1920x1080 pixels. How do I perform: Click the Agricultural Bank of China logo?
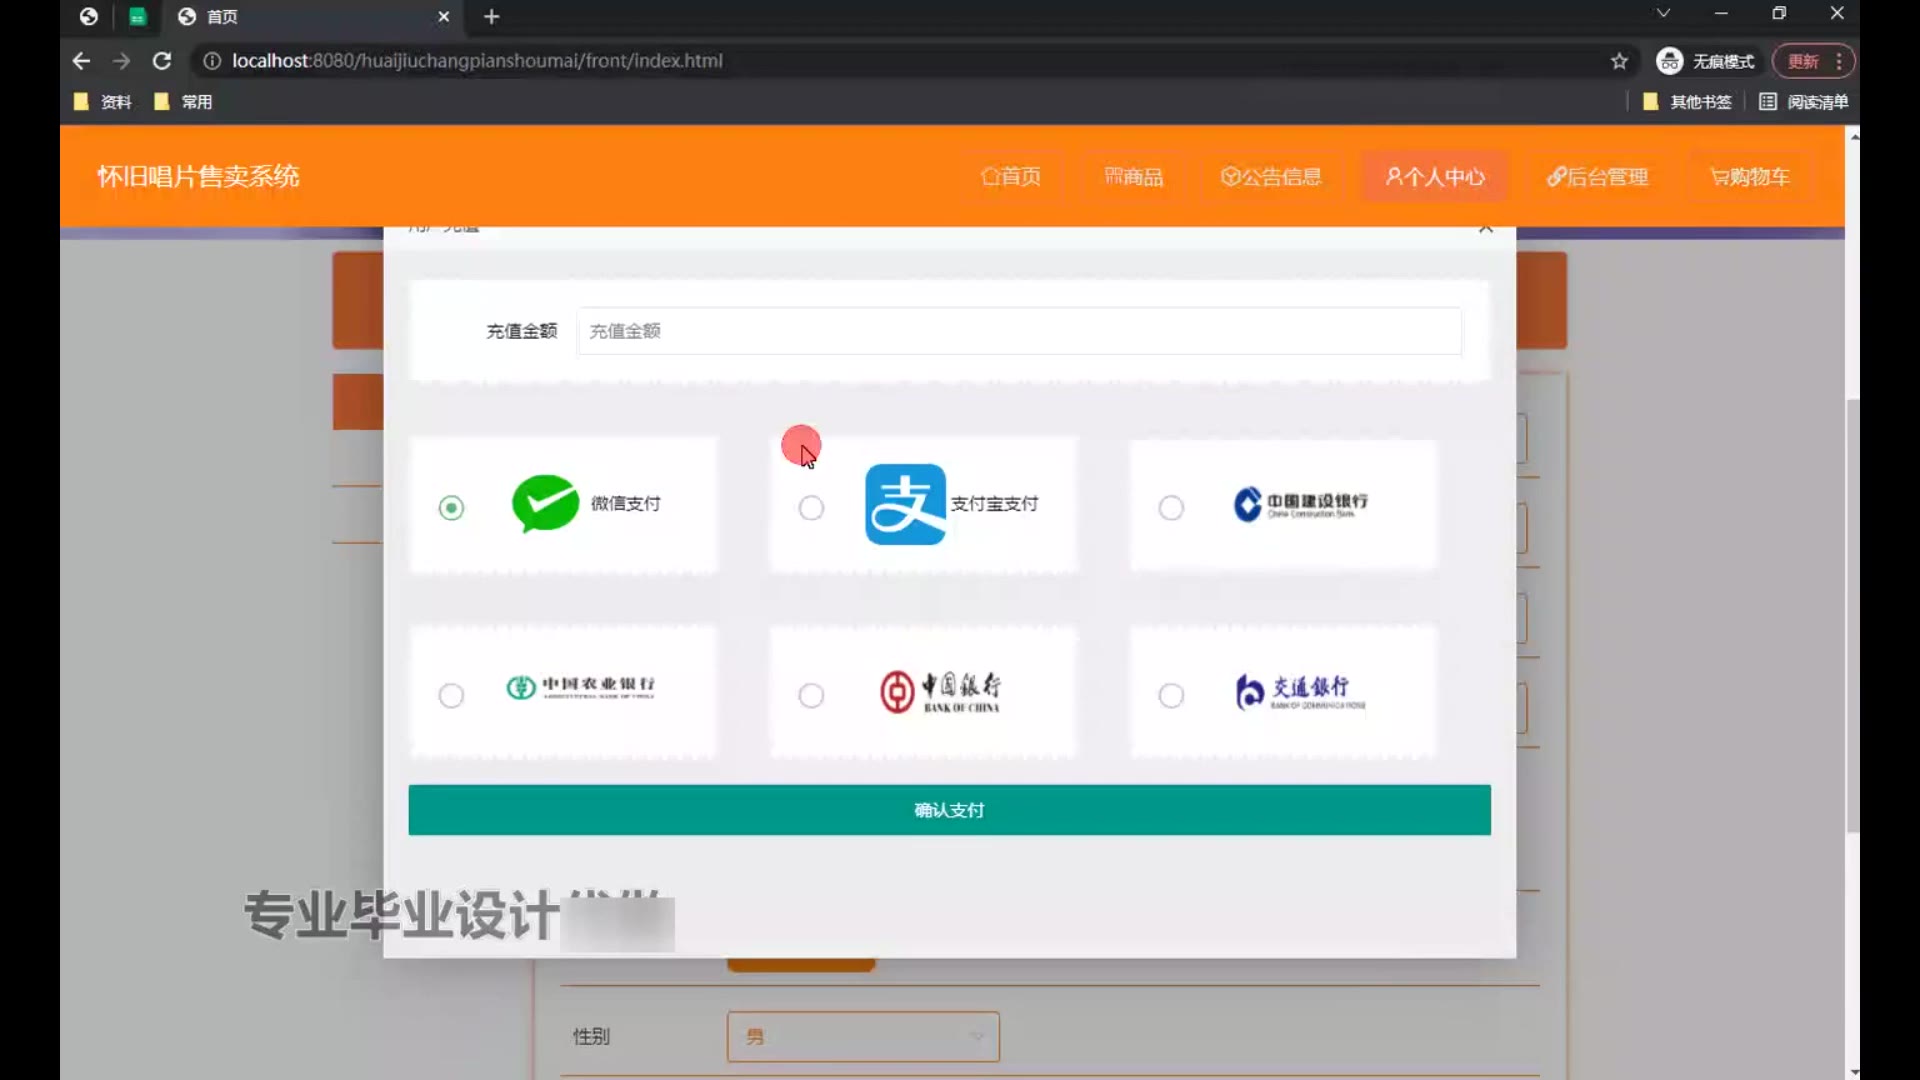click(x=580, y=687)
